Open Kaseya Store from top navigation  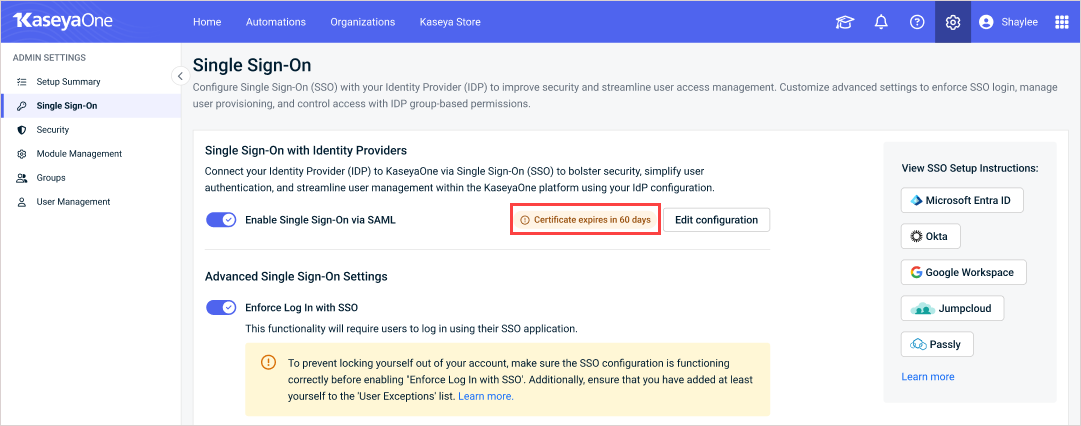[450, 22]
